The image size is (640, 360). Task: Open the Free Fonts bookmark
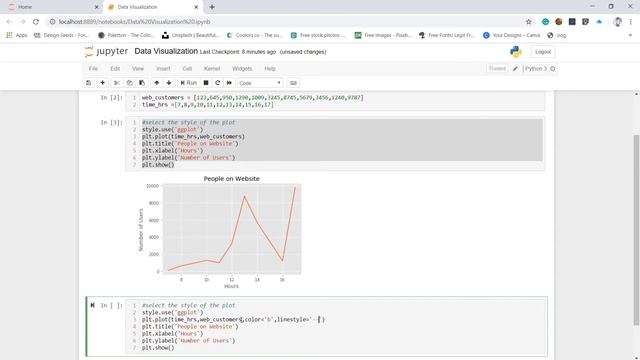click(x=447, y=36)
